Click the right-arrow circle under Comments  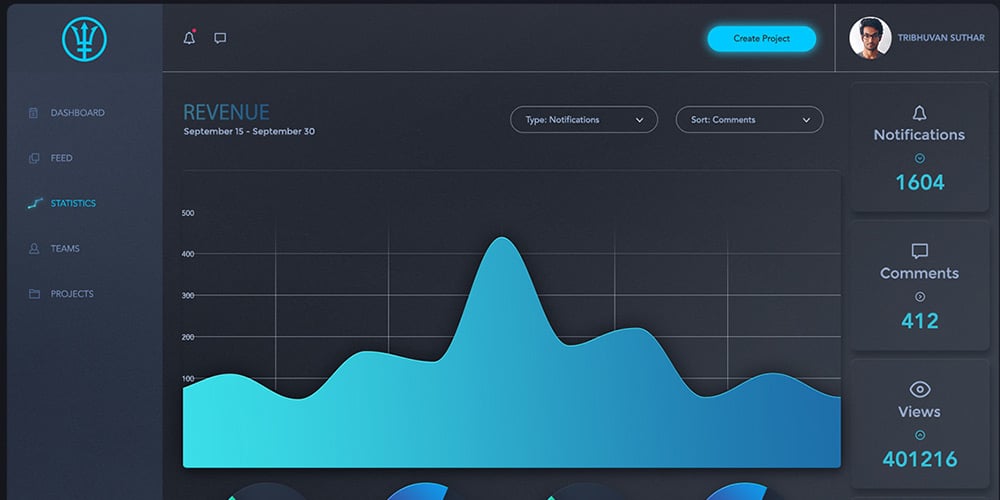(x=920, y=297)
